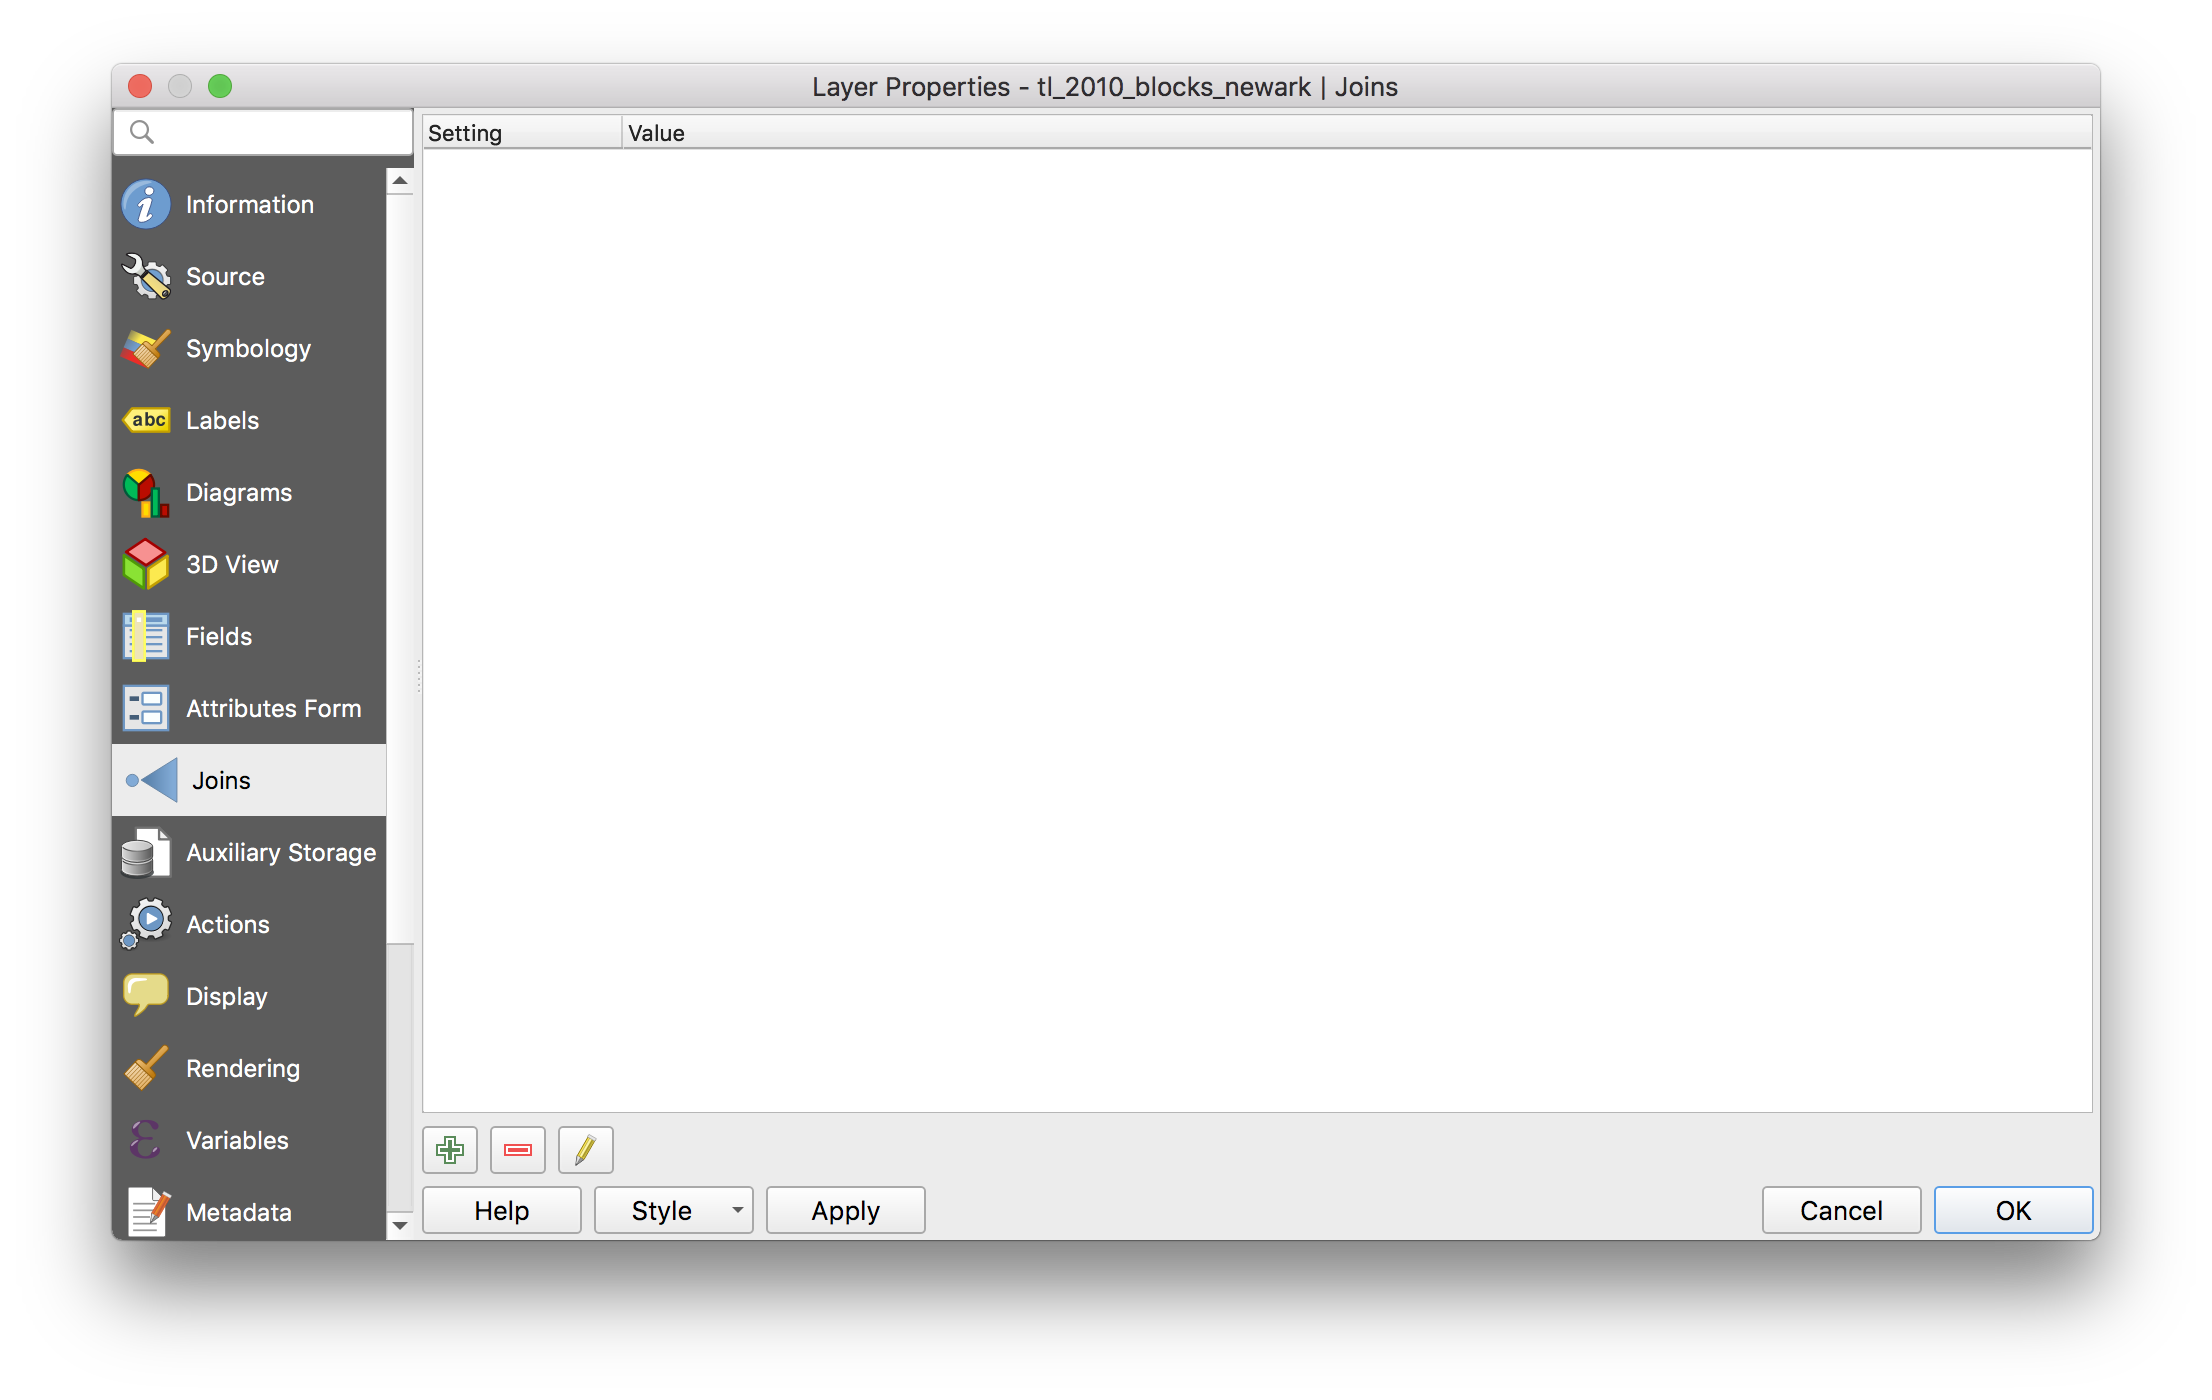The image size is (2212, 1400).
Task: Open the Labels abc icon
Action: [146, 420]
